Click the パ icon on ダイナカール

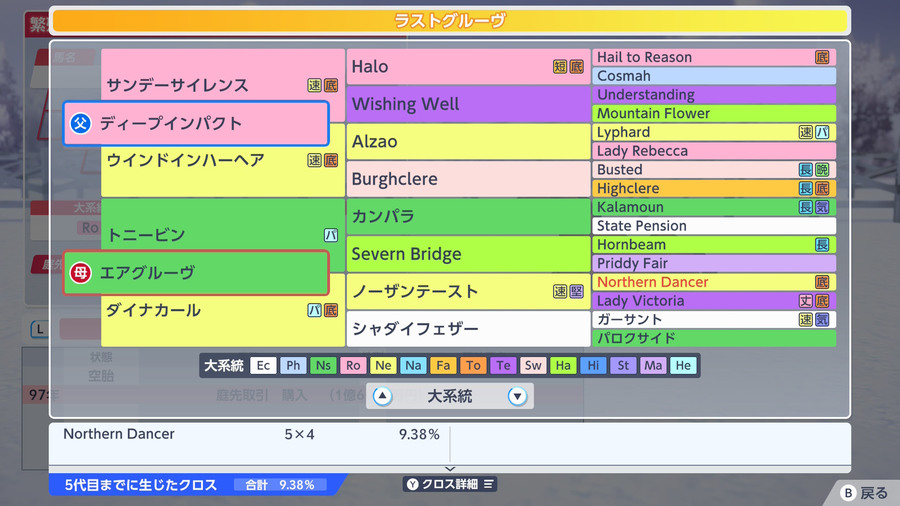[314, 310]
